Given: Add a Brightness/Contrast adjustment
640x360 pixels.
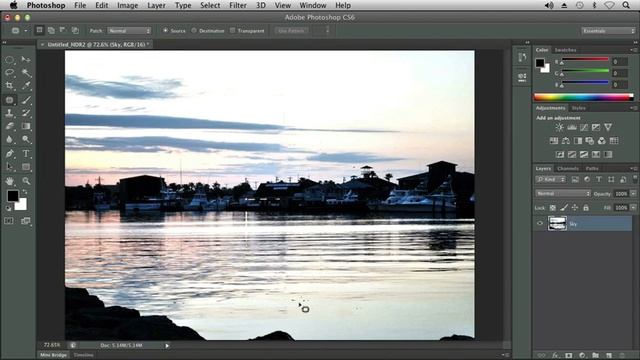Looking at the screenshot, I should point(559,127).
